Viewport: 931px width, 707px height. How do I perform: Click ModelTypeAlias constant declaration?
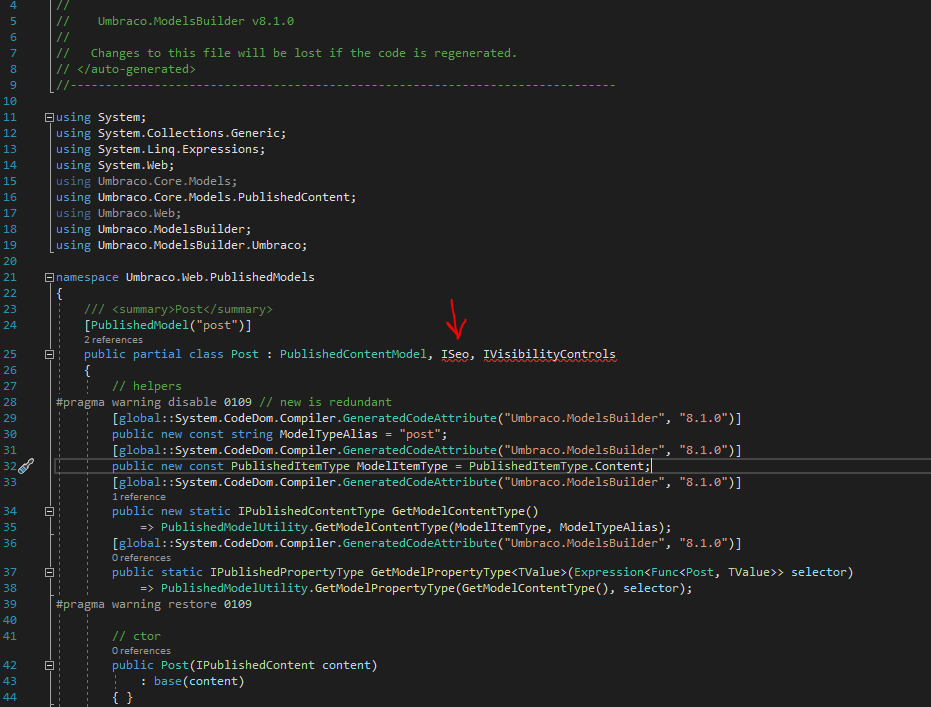(x=328, y=434)
